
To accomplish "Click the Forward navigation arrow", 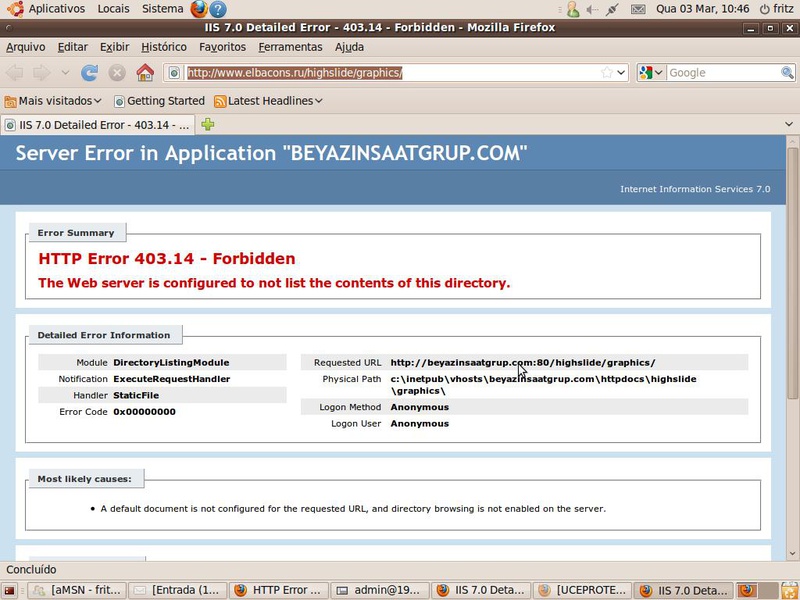I will pos(41,73).
